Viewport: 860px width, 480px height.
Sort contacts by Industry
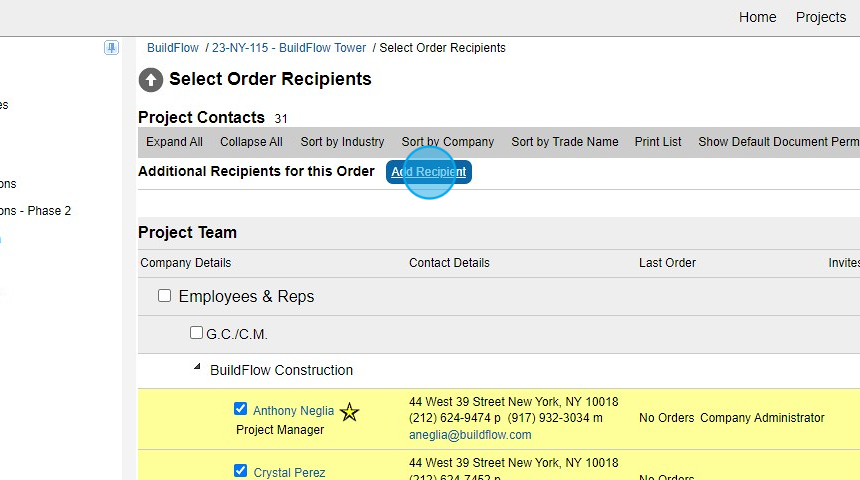[342, 142]
